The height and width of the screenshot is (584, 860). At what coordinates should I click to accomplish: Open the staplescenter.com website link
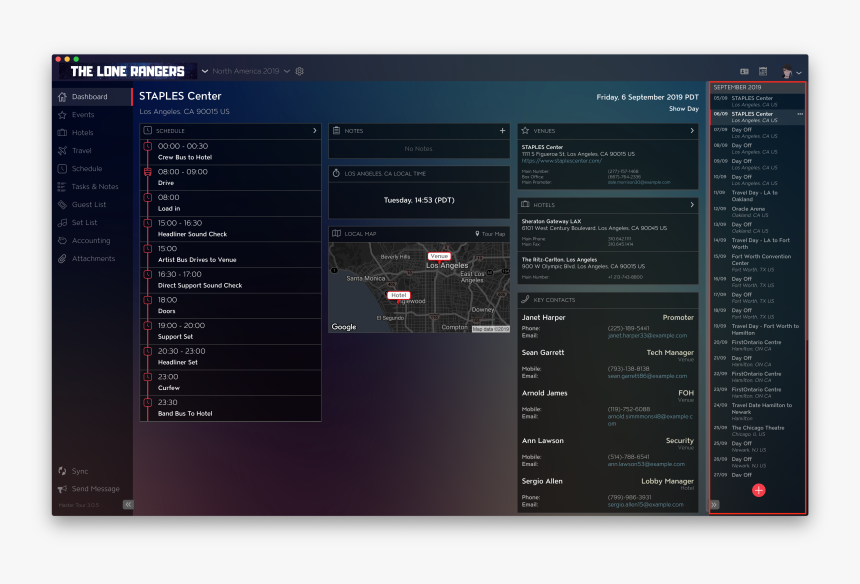click(562, 161)
